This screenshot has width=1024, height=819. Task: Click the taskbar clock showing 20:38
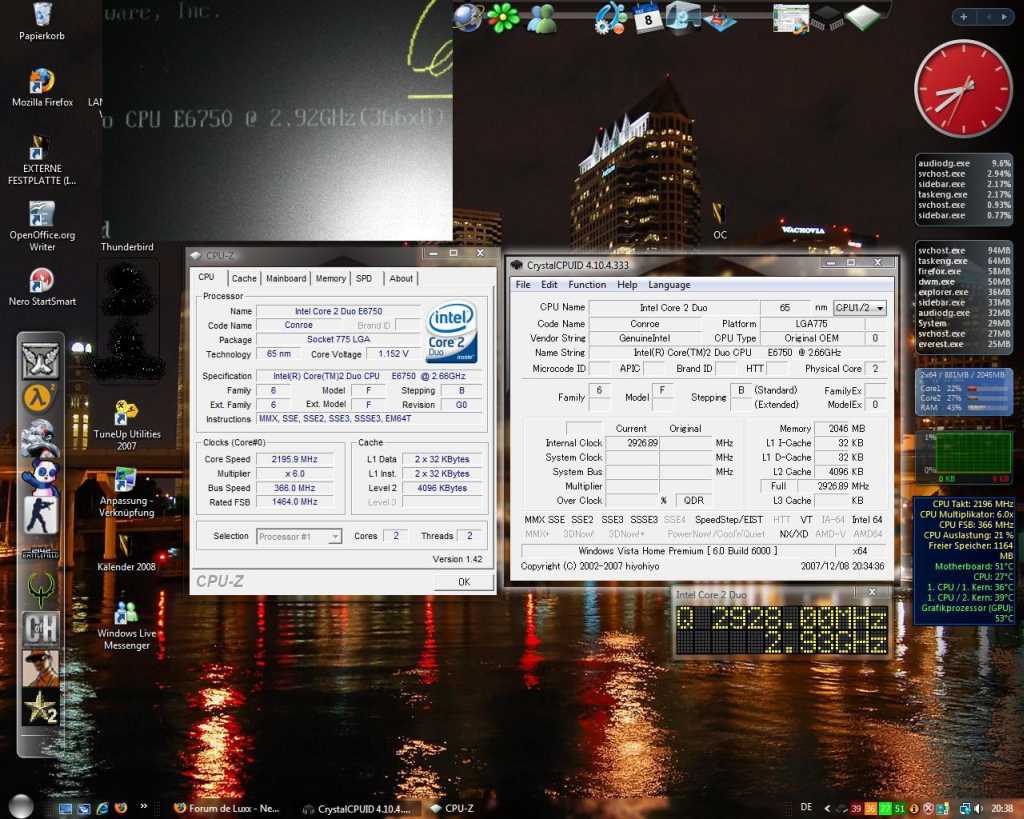1002,809
